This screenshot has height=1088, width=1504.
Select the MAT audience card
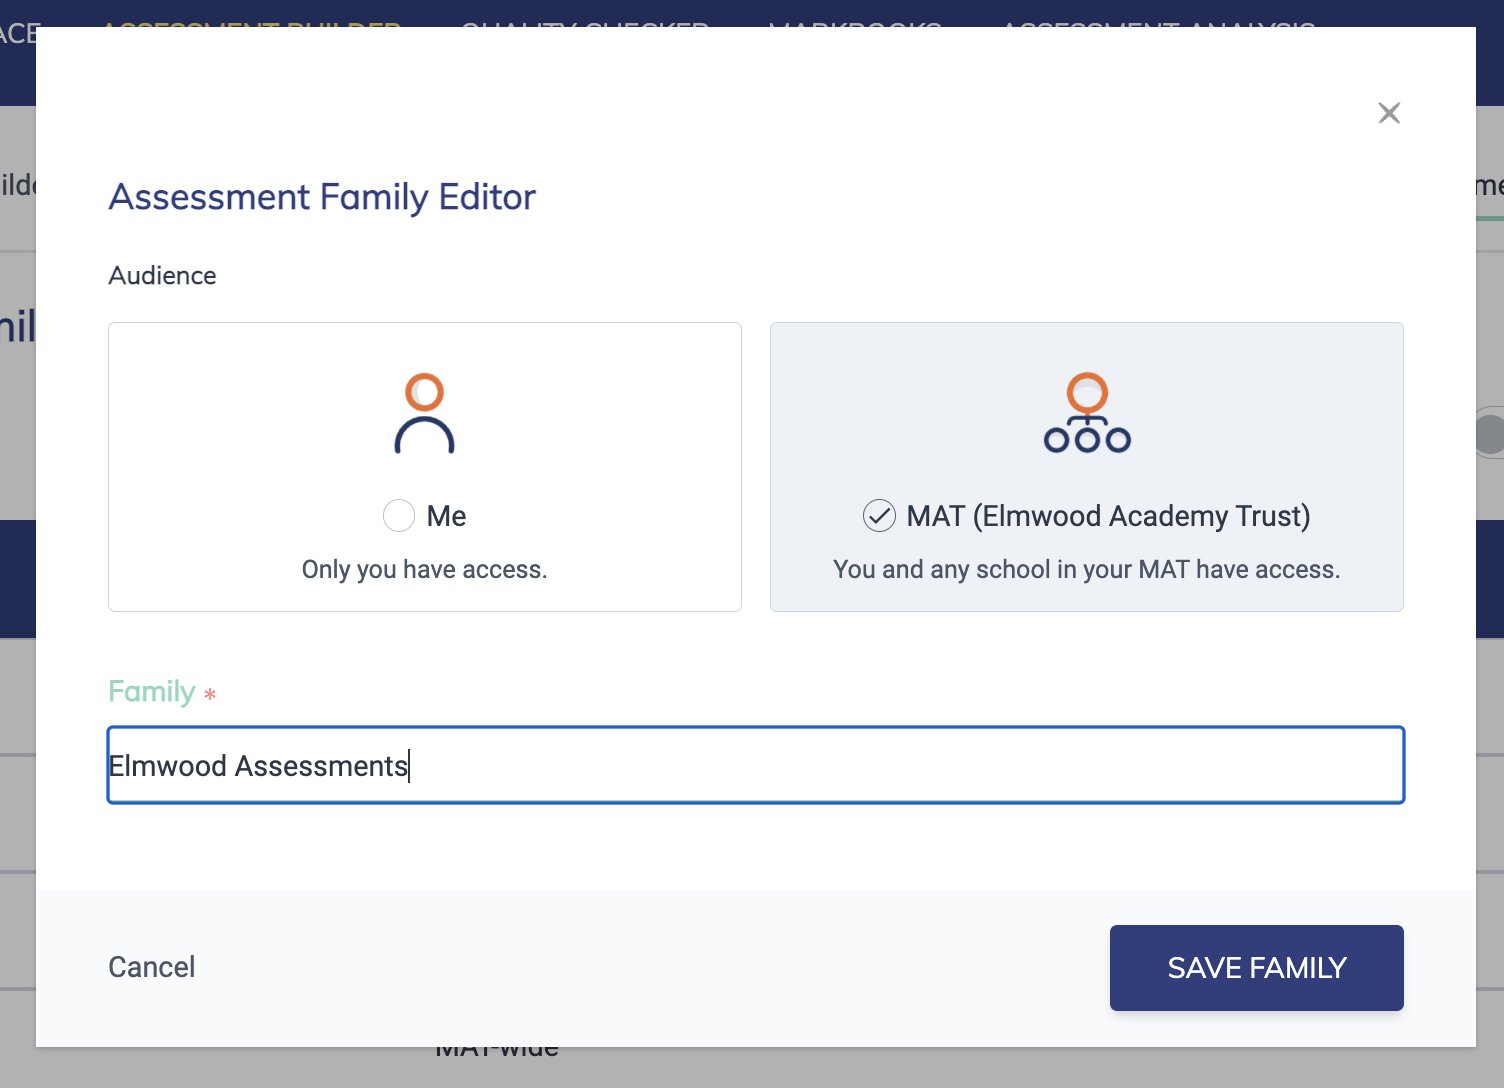coord(1087,467)
